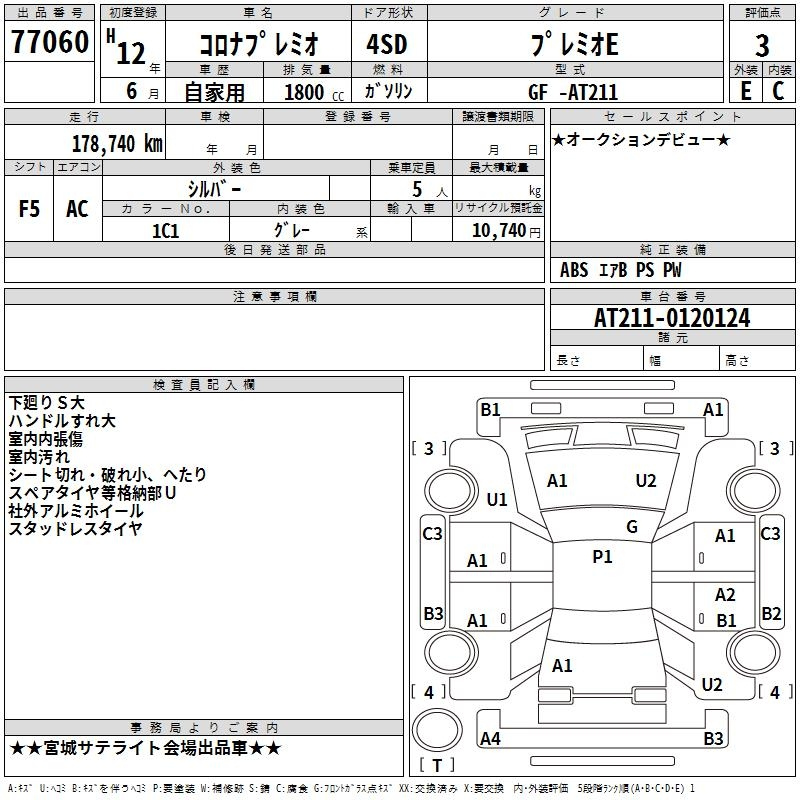Image resolution: width=800 pixels, height=800 pixels.
Task: Click the G mark on the windshield
Action: (632, 527)
